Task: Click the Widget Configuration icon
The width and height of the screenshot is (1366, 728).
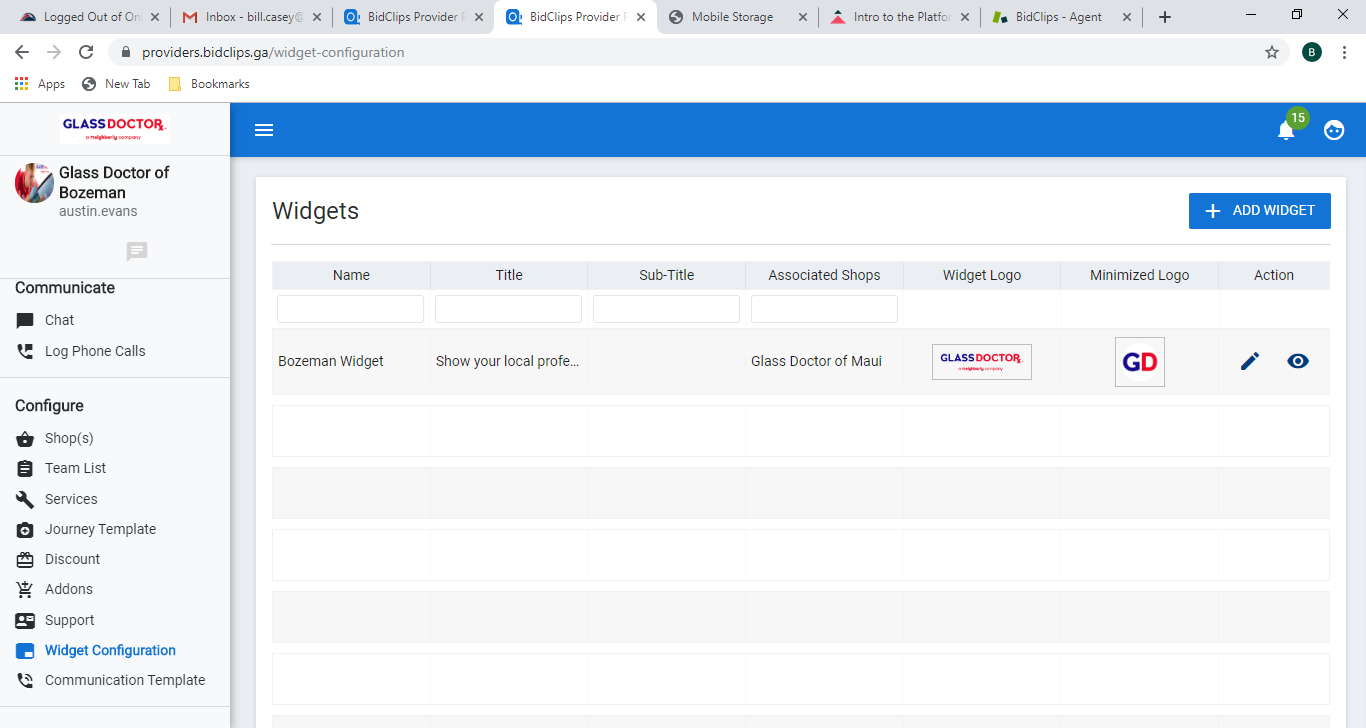Action: click(x=25, y=651)
